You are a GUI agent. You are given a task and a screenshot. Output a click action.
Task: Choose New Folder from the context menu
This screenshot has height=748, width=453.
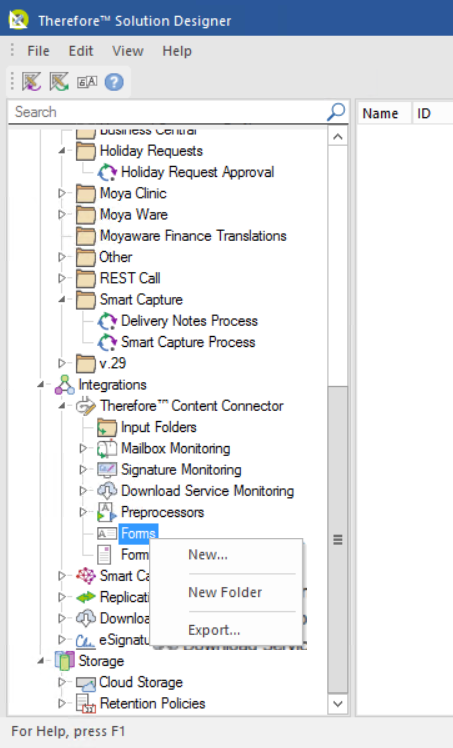pyautogui.click(x=226, y=592)
